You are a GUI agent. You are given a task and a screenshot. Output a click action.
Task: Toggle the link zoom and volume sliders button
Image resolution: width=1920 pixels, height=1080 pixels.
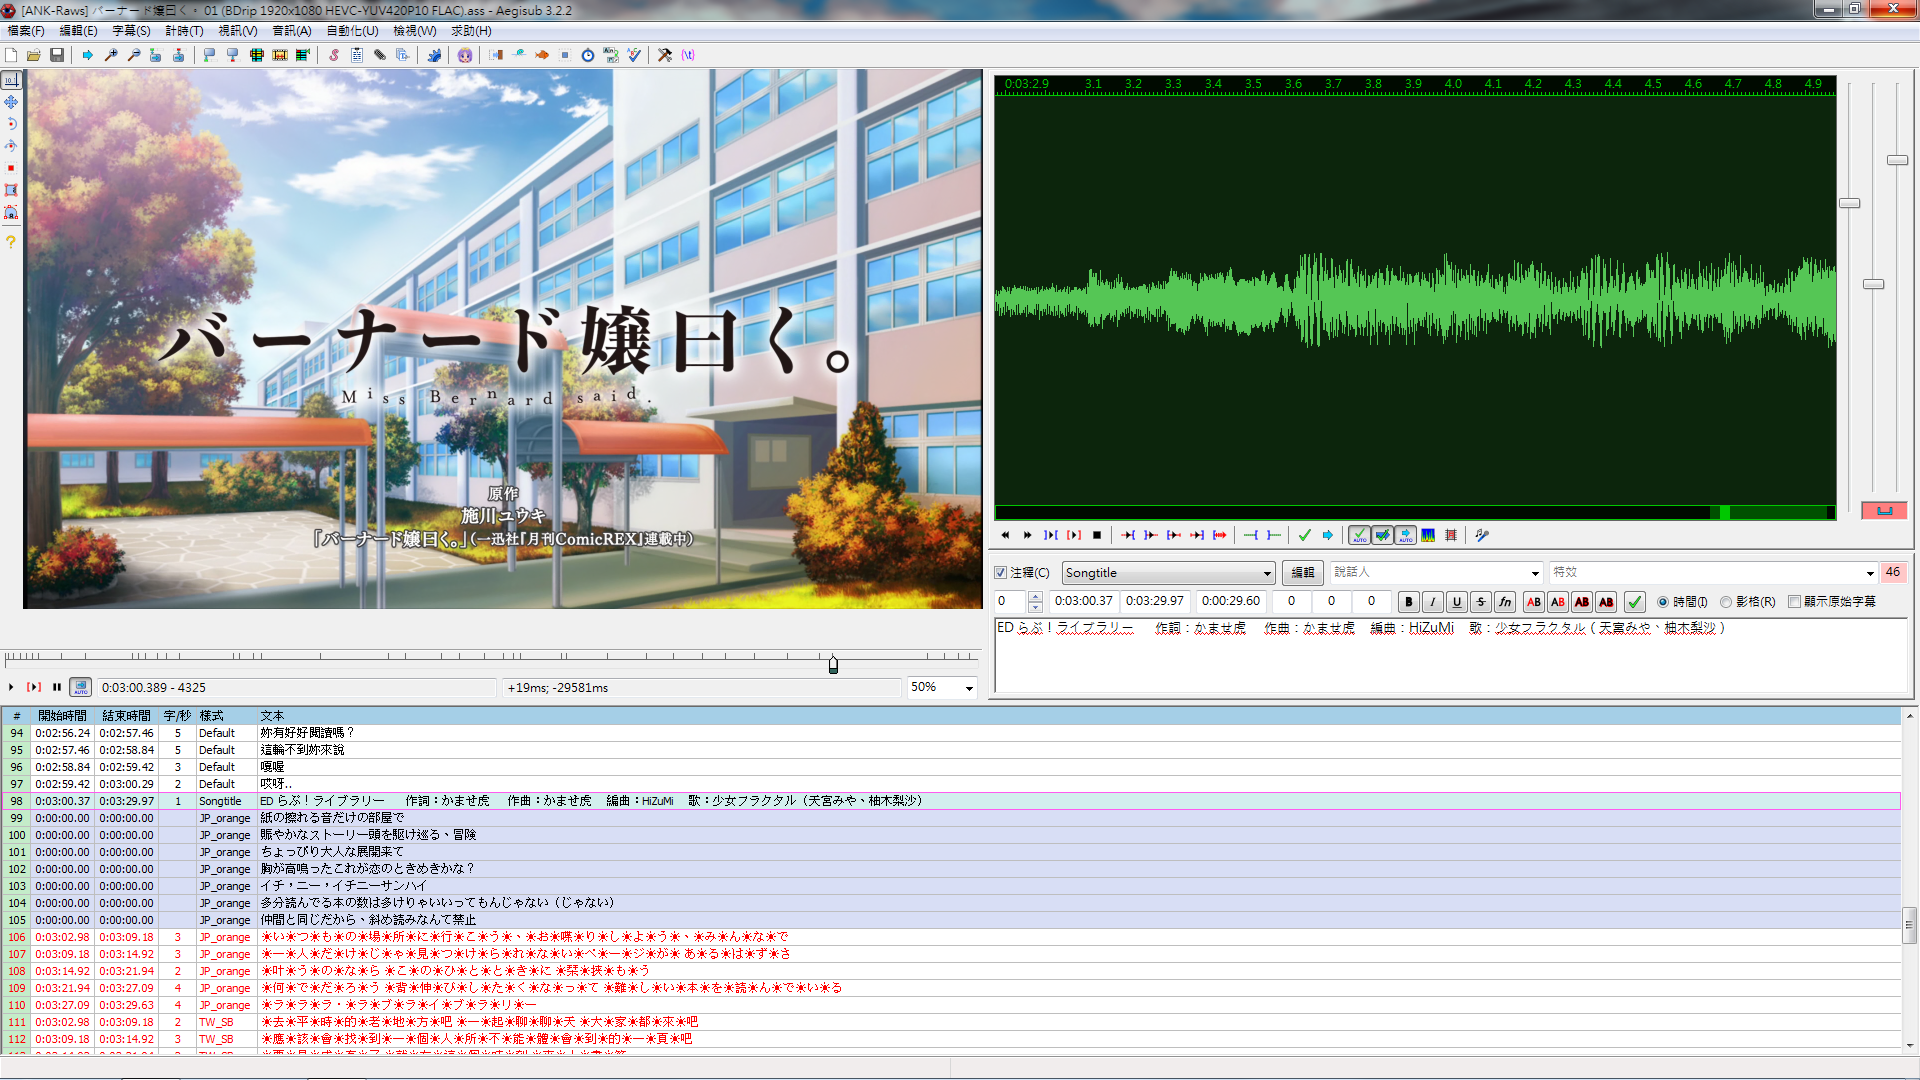click(x=1884, y=510)
